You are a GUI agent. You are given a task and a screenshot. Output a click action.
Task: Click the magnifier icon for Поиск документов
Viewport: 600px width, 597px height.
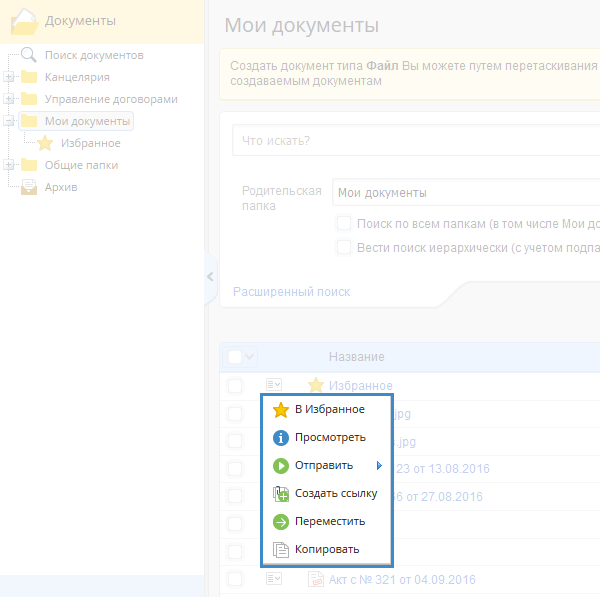(29, 55)
